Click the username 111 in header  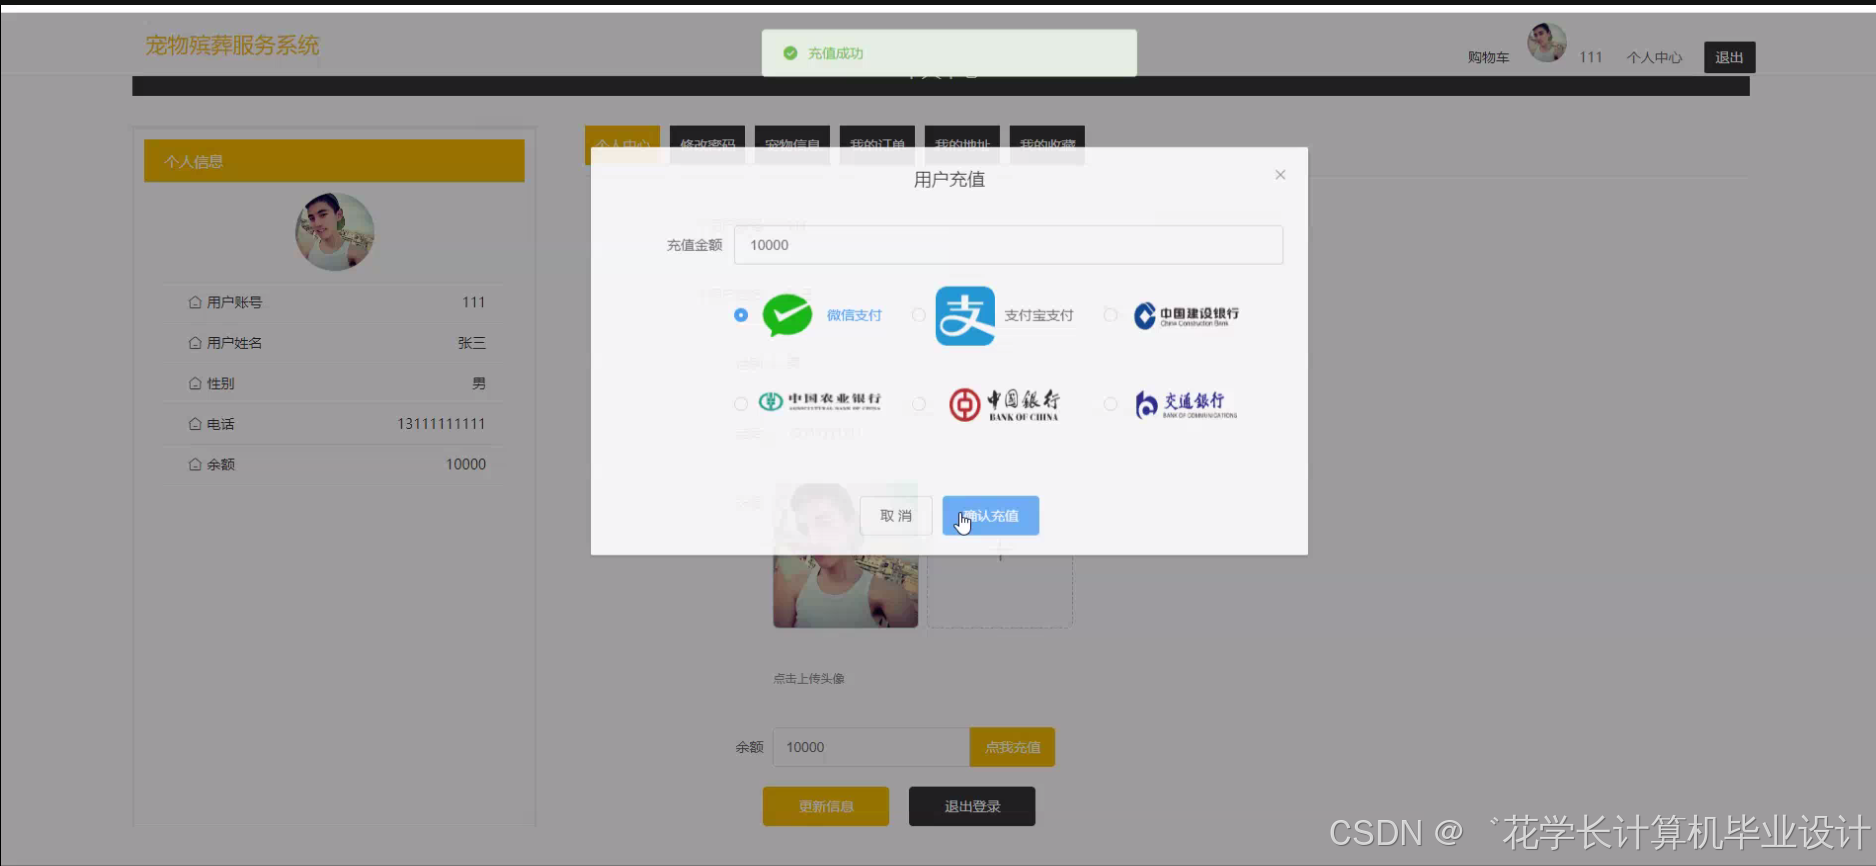click(x=1591, y=57)
